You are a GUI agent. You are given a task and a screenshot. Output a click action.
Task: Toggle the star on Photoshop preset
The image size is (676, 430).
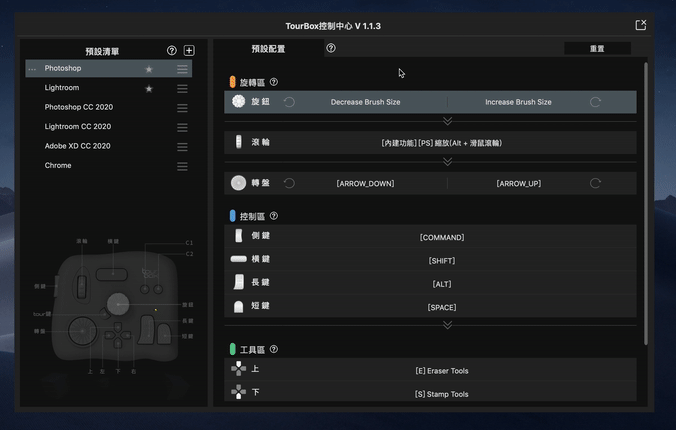(x=149, y=69)
